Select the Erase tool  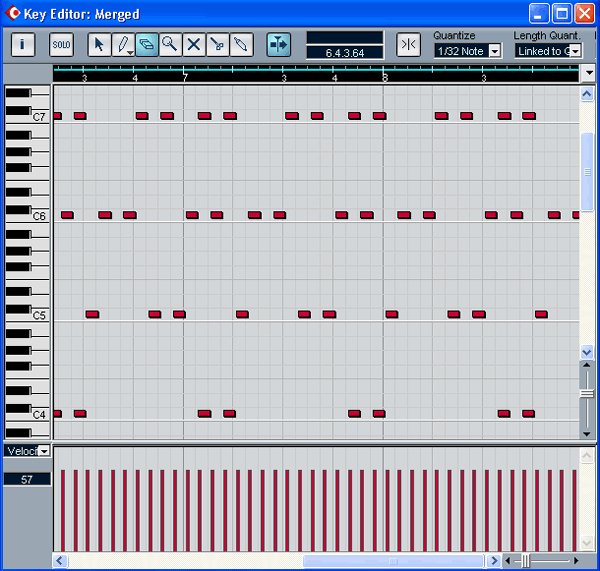(x=147, y=45)
